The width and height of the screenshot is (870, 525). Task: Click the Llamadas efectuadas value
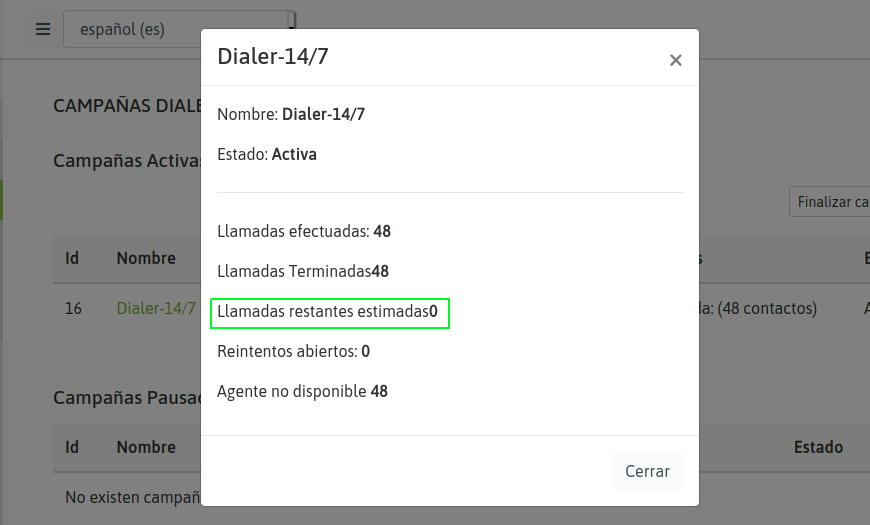coord(381,232)
